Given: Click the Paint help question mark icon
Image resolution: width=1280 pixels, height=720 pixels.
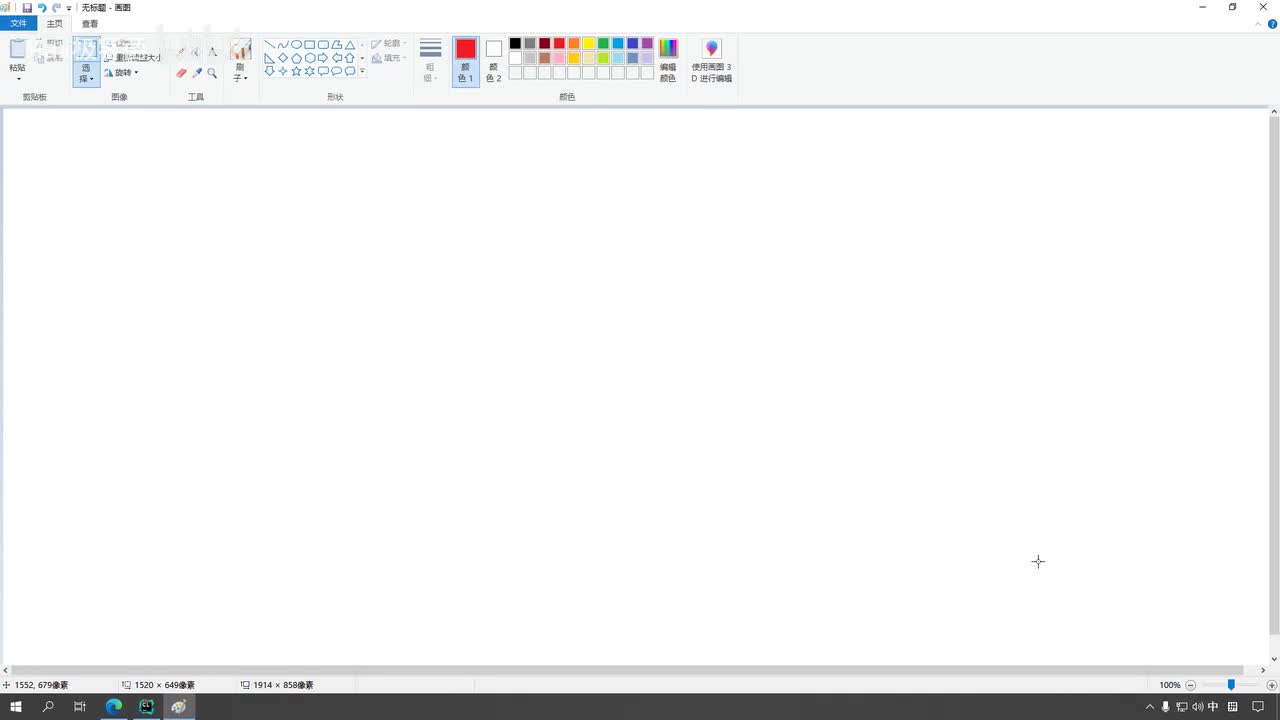Looking at the screenshot, I should [x=1272, y=24].
